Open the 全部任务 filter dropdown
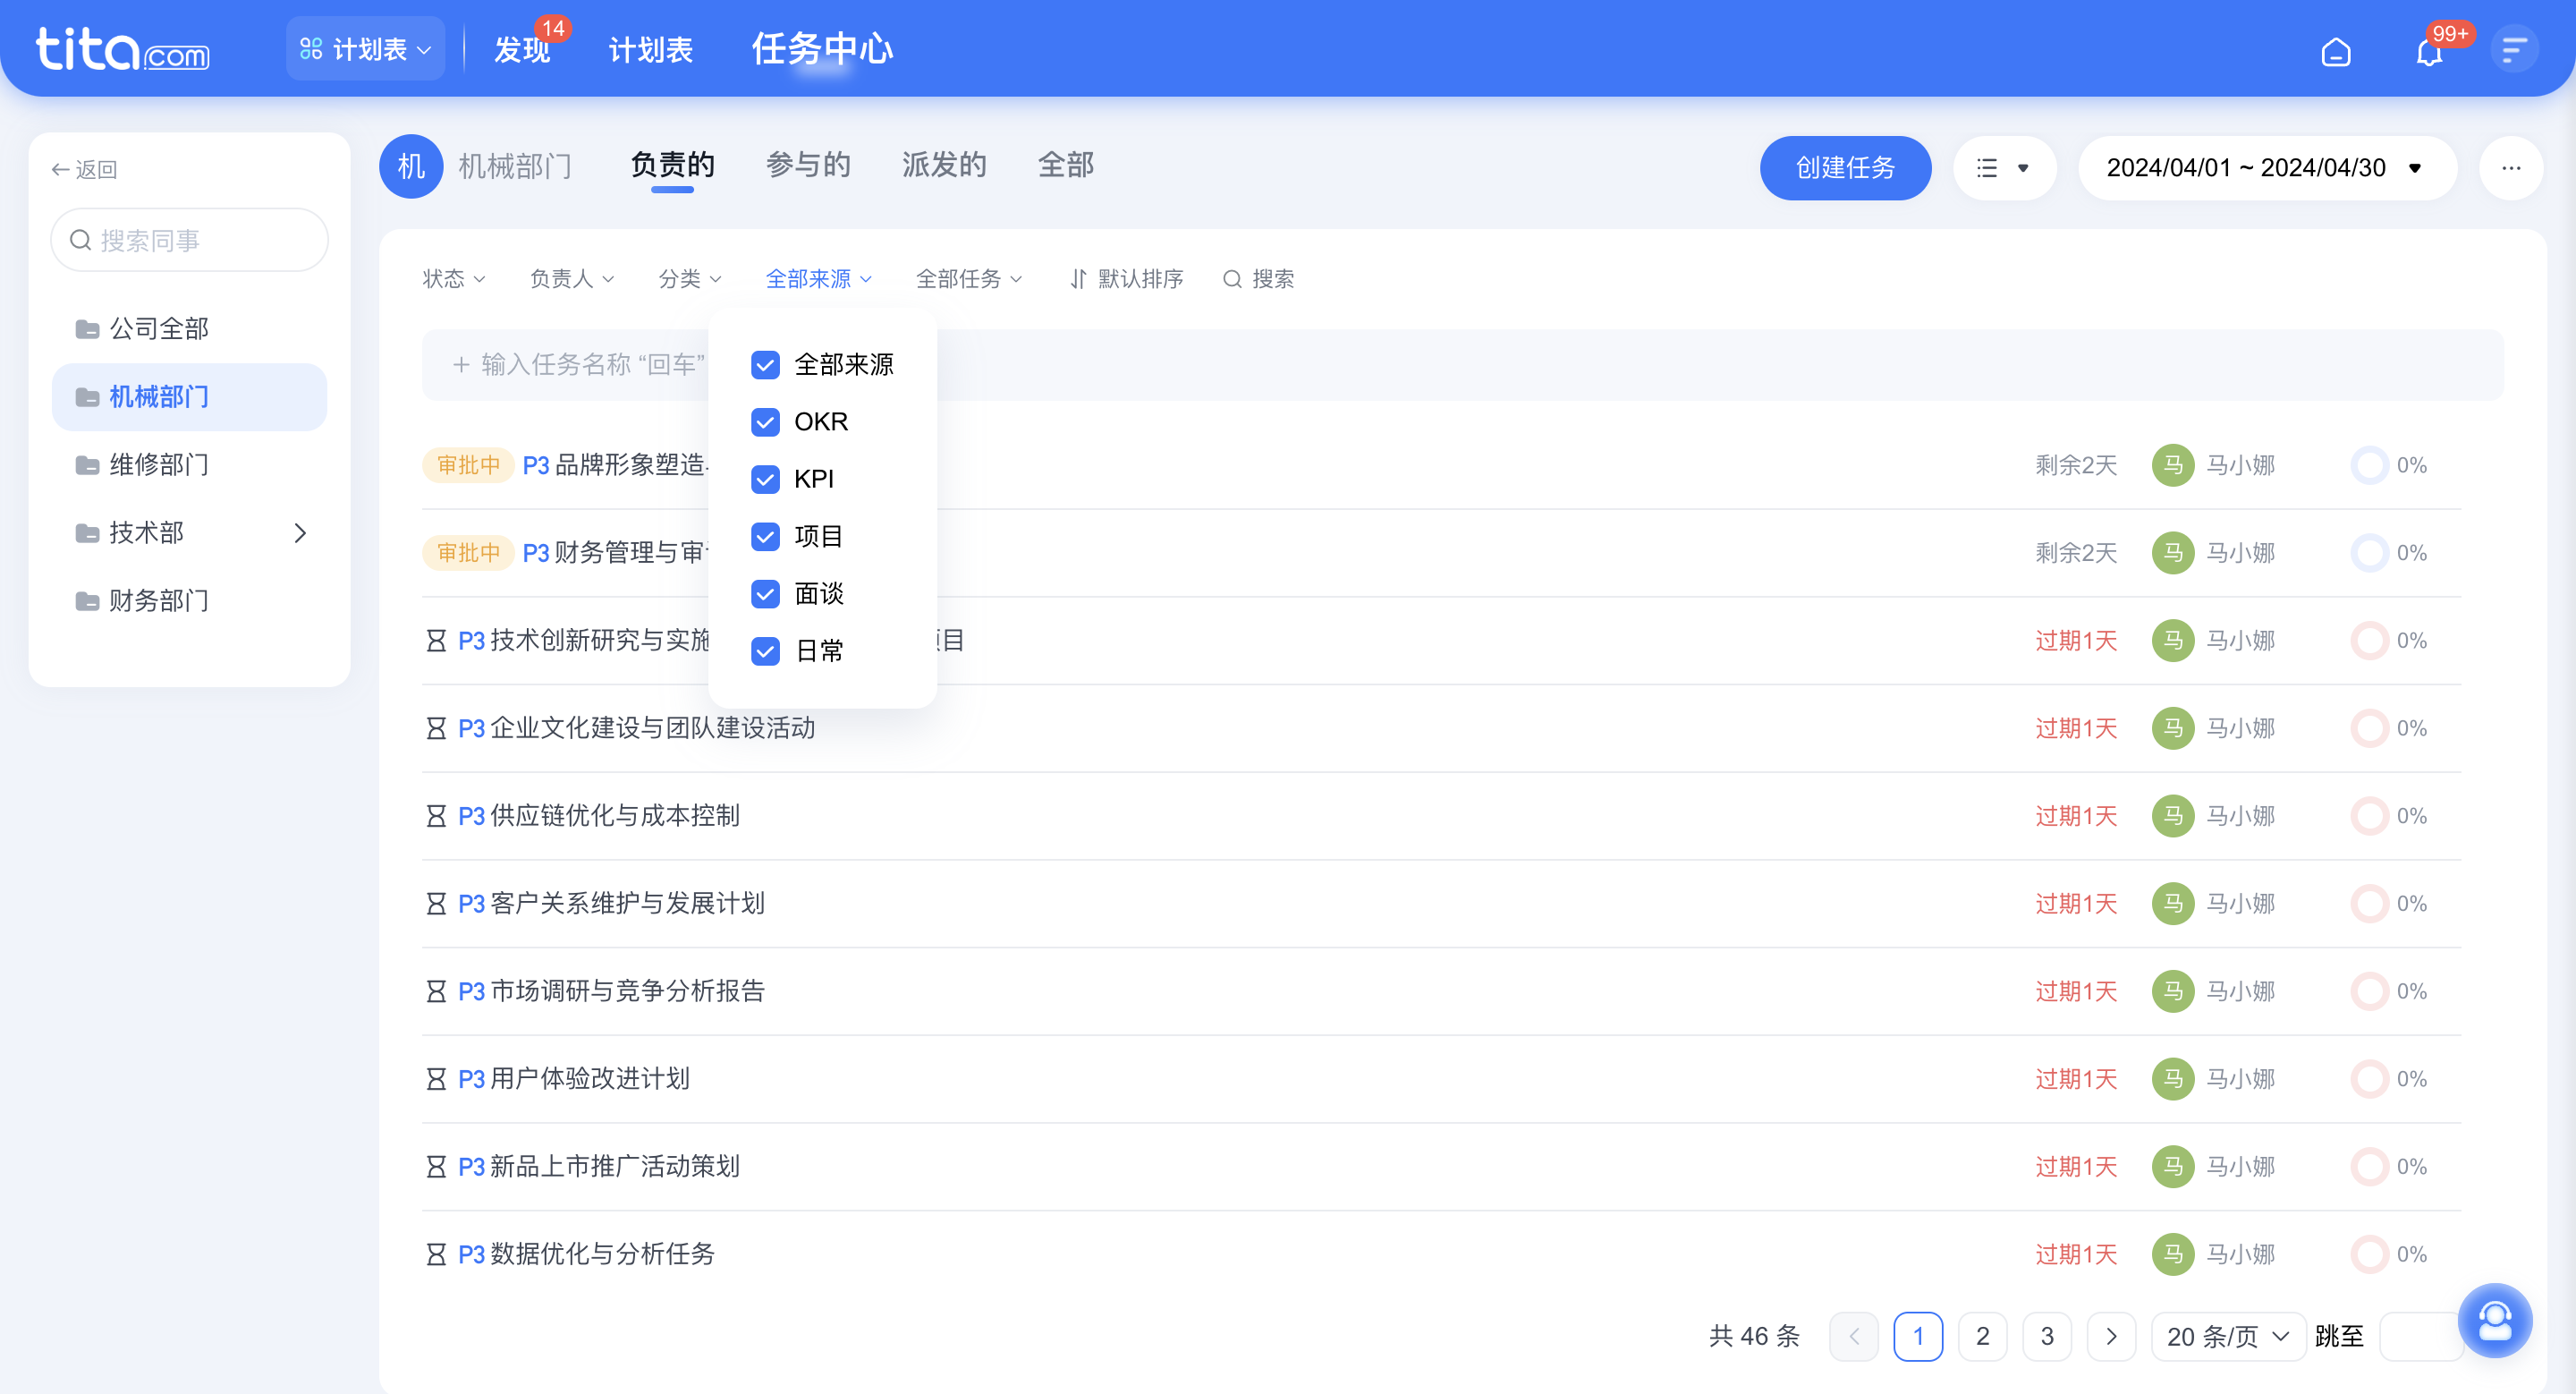Screen dimensions: 2576x1394 [969, 279]
